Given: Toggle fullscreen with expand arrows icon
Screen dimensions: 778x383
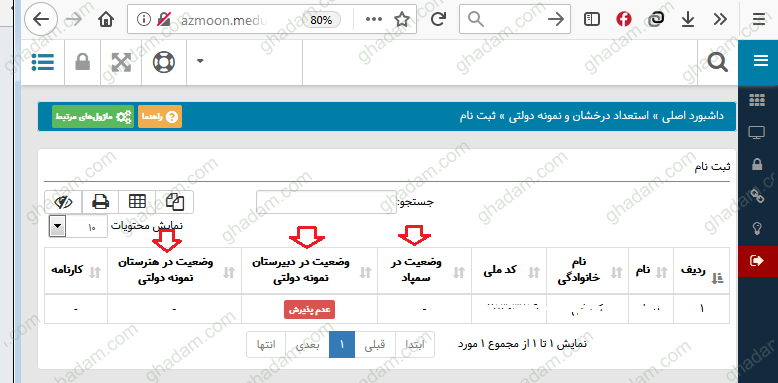Looking at the screenshot, I should 121,62.
